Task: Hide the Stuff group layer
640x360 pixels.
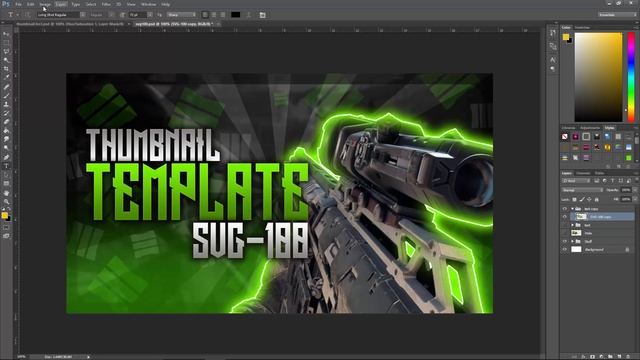Action: point(565,241)
